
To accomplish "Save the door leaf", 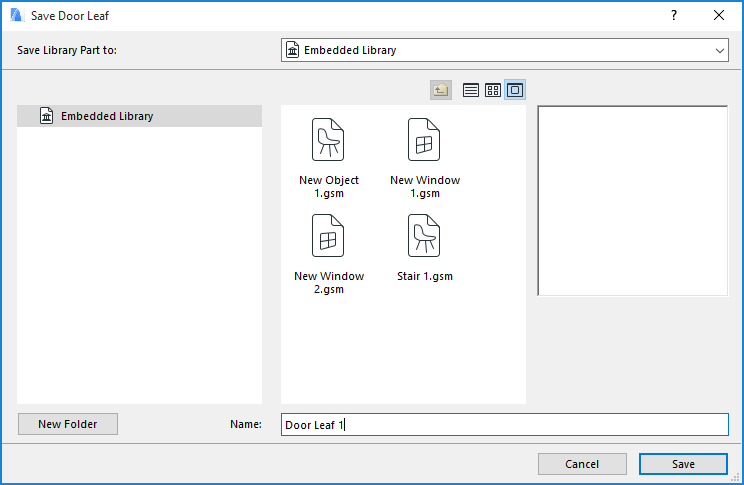I will [683, 464].
